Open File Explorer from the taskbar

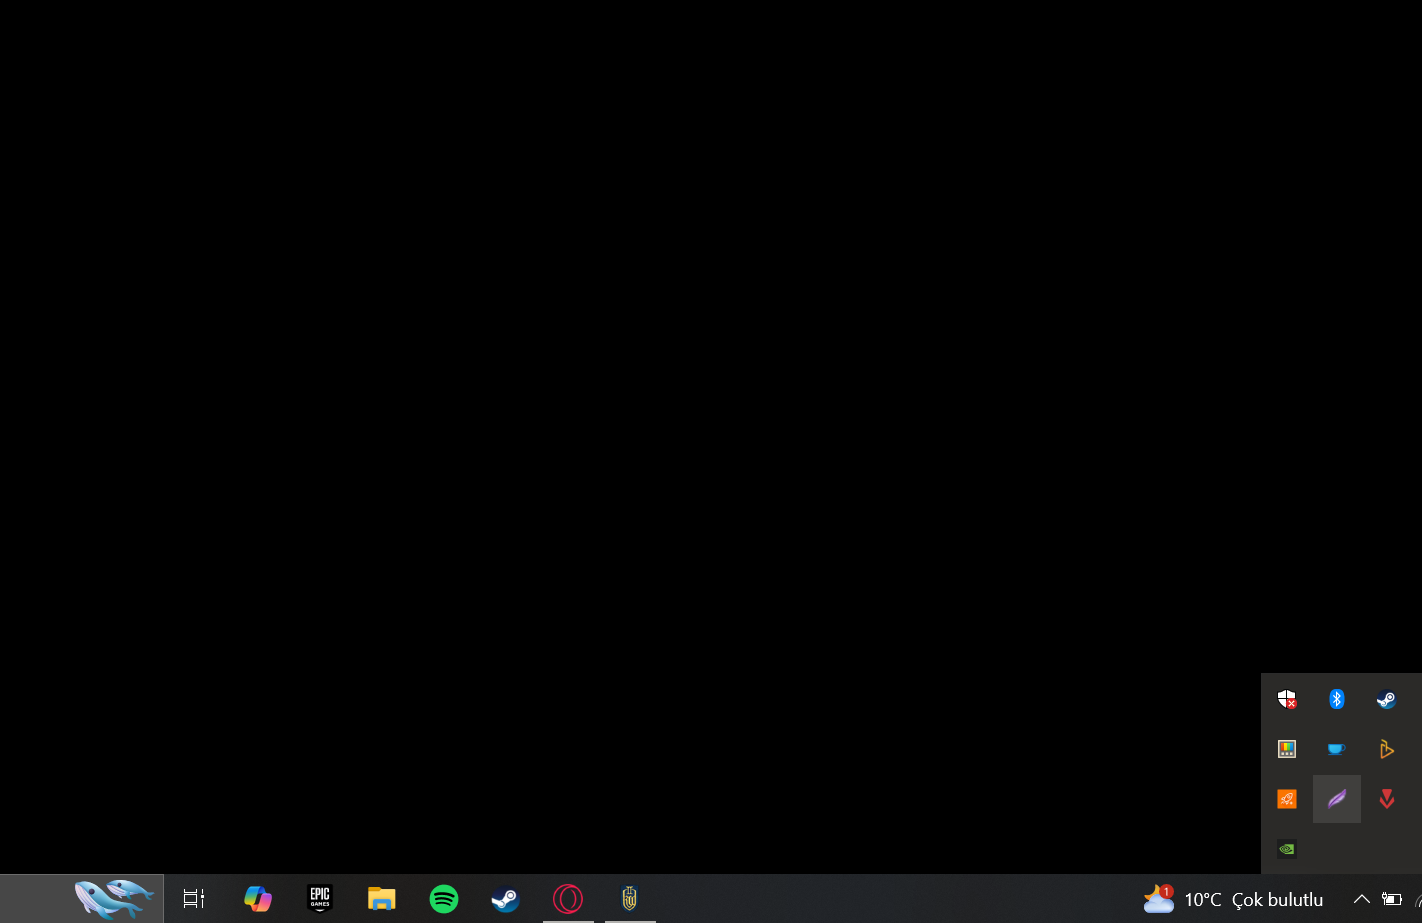click(382, 899)
